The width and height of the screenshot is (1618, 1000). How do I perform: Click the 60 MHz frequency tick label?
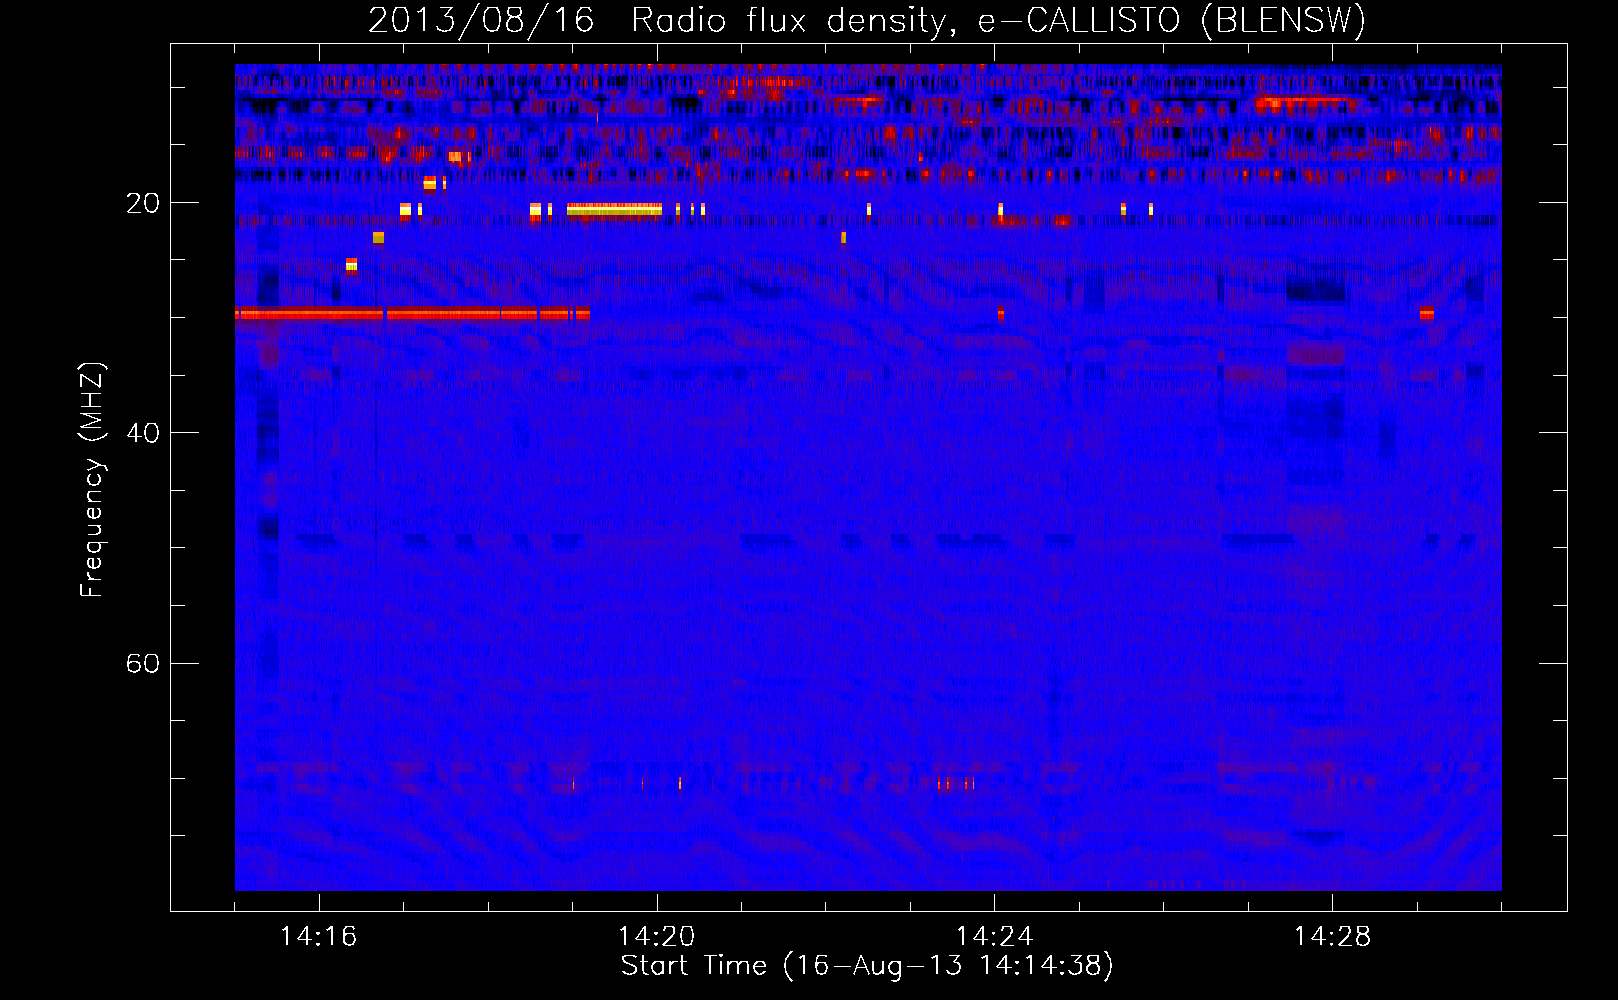click(x=142, y=663)
